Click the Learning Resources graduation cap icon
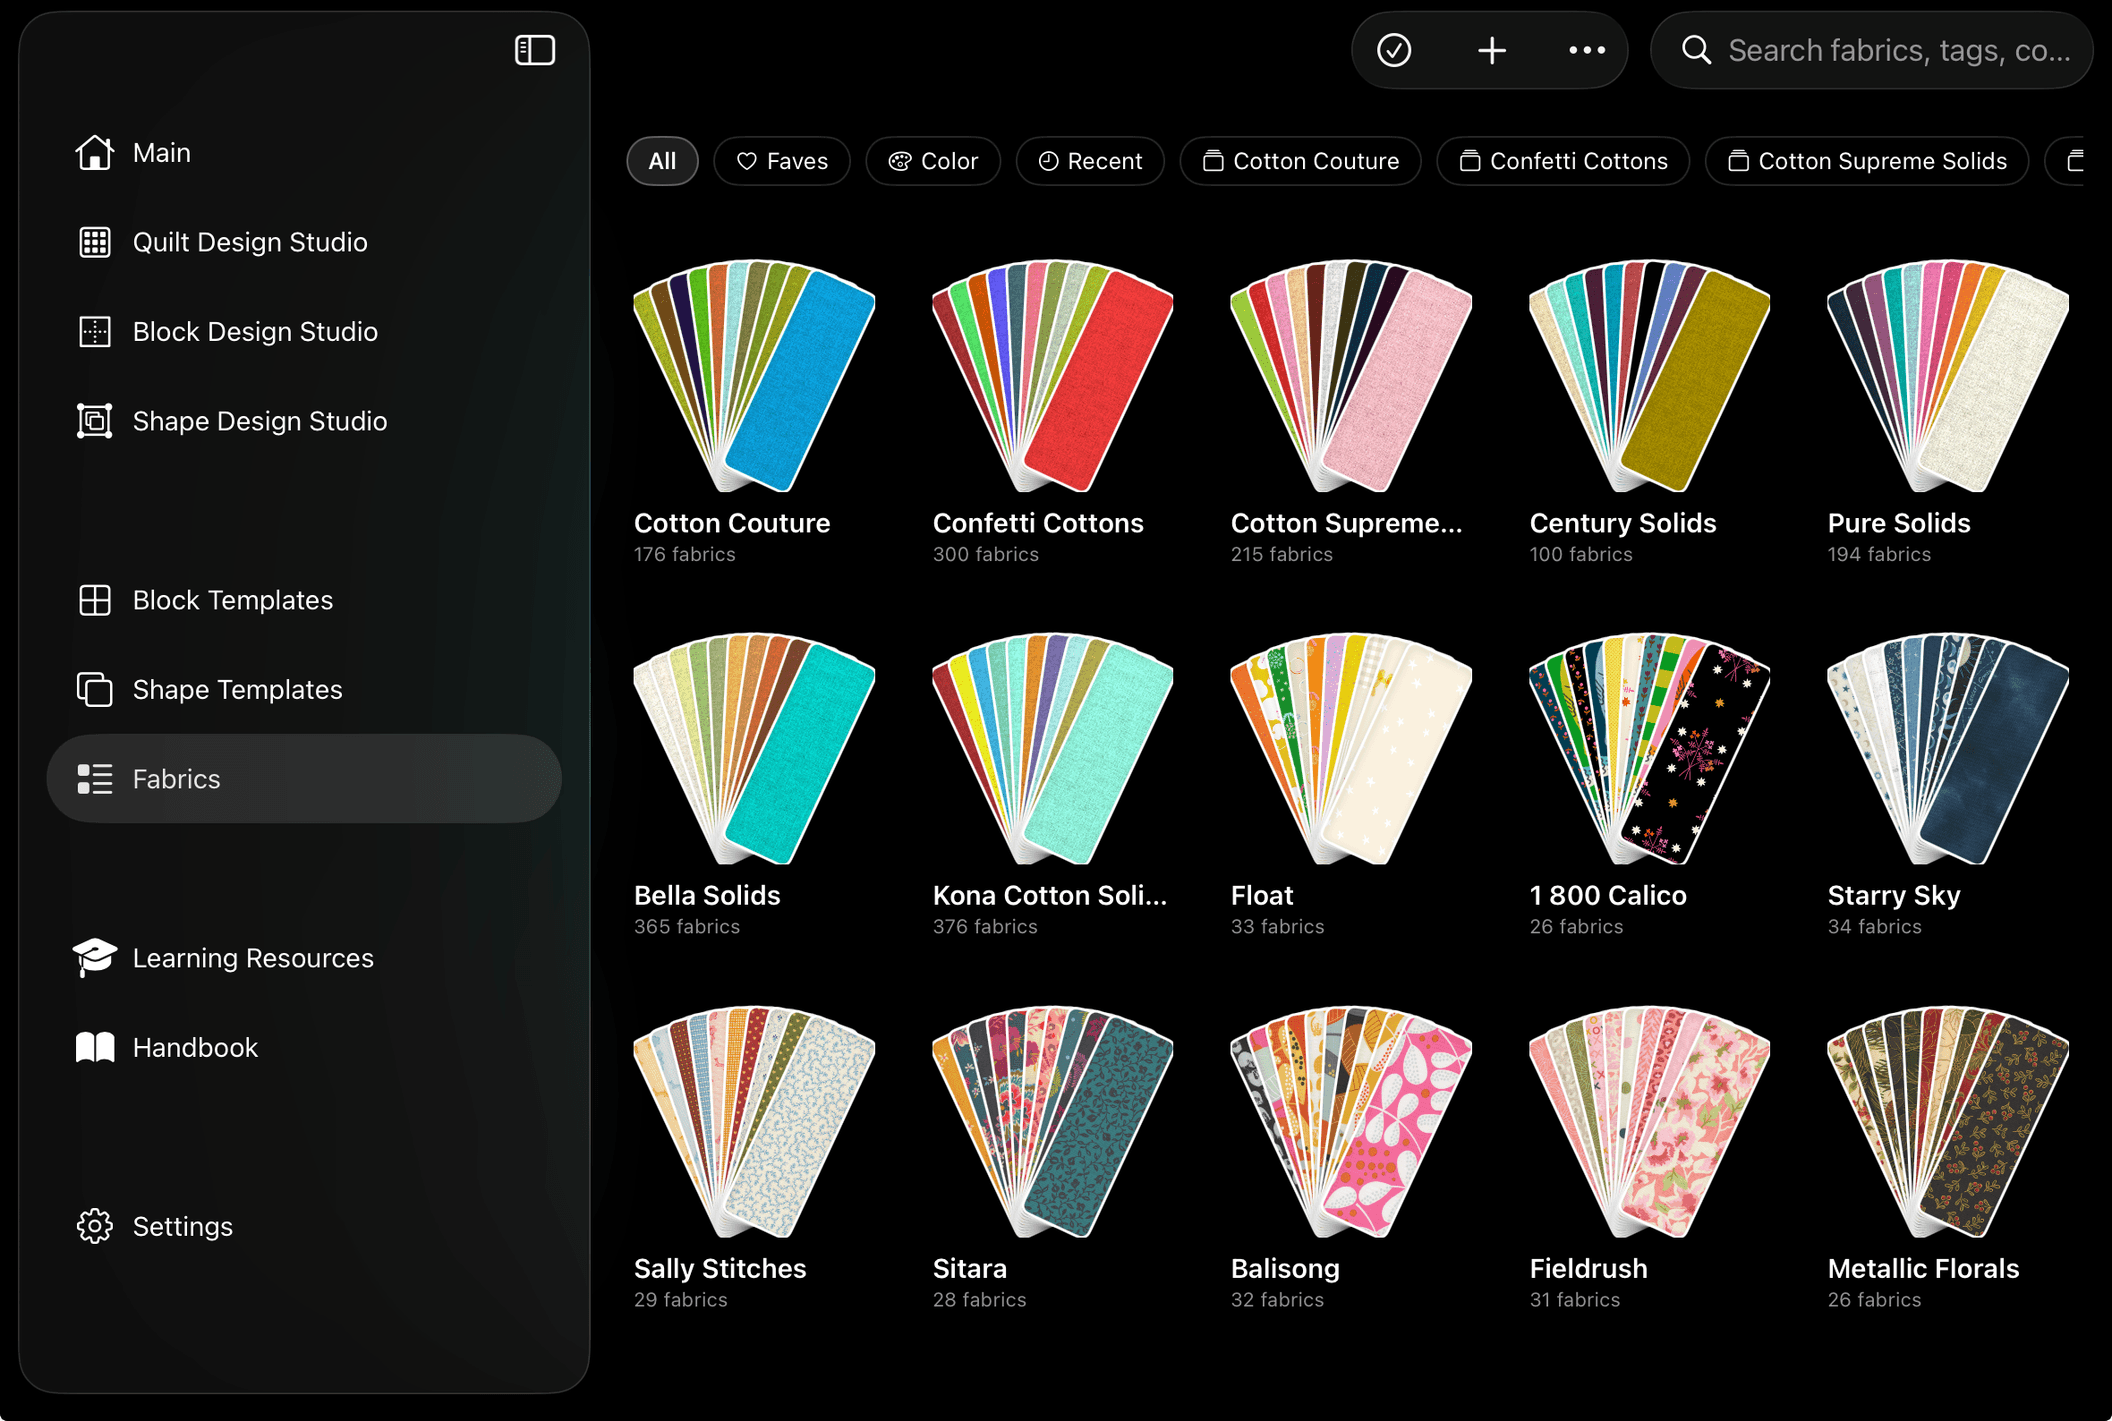The image size is (2112, 1421). 95,958
